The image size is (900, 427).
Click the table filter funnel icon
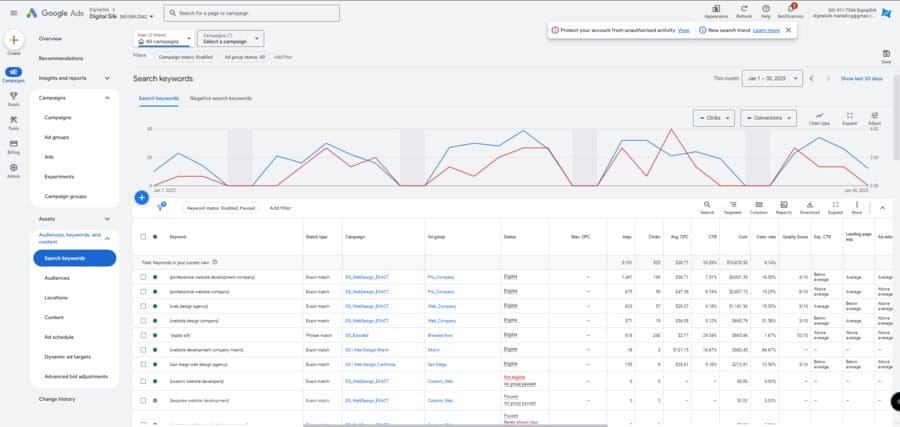(x=161, y=207)
